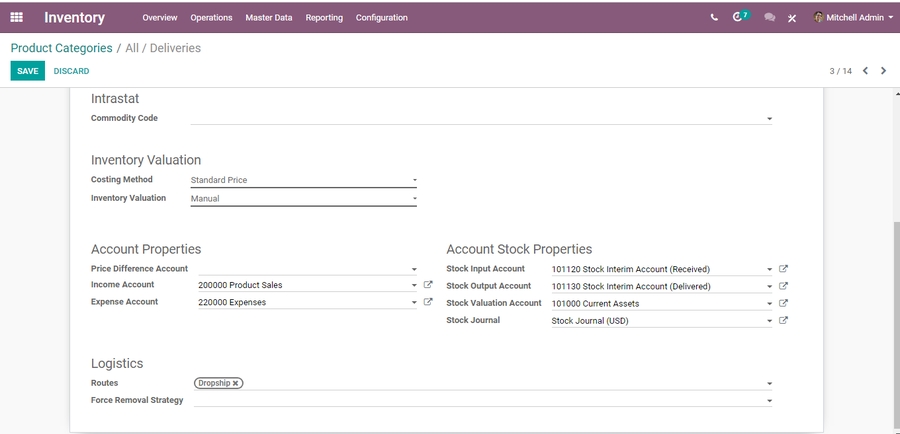The image size is (900, 434).
Task: Open Stock Input Account external link
Action: click(x=784, y=269)
